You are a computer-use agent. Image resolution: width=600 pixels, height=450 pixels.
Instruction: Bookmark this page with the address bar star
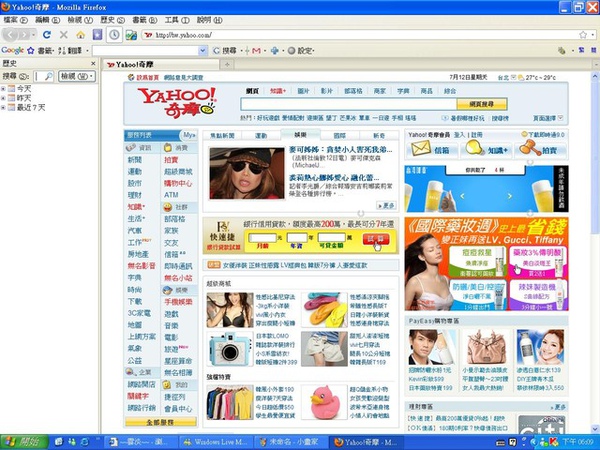click(x=583, y=35)
